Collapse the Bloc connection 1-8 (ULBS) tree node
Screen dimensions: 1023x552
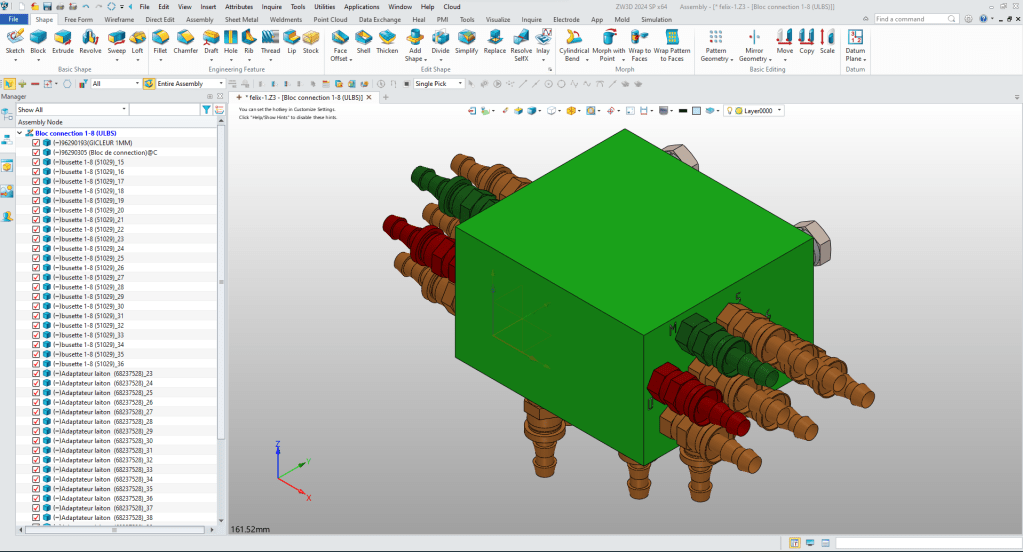click(x=20, y=132)
